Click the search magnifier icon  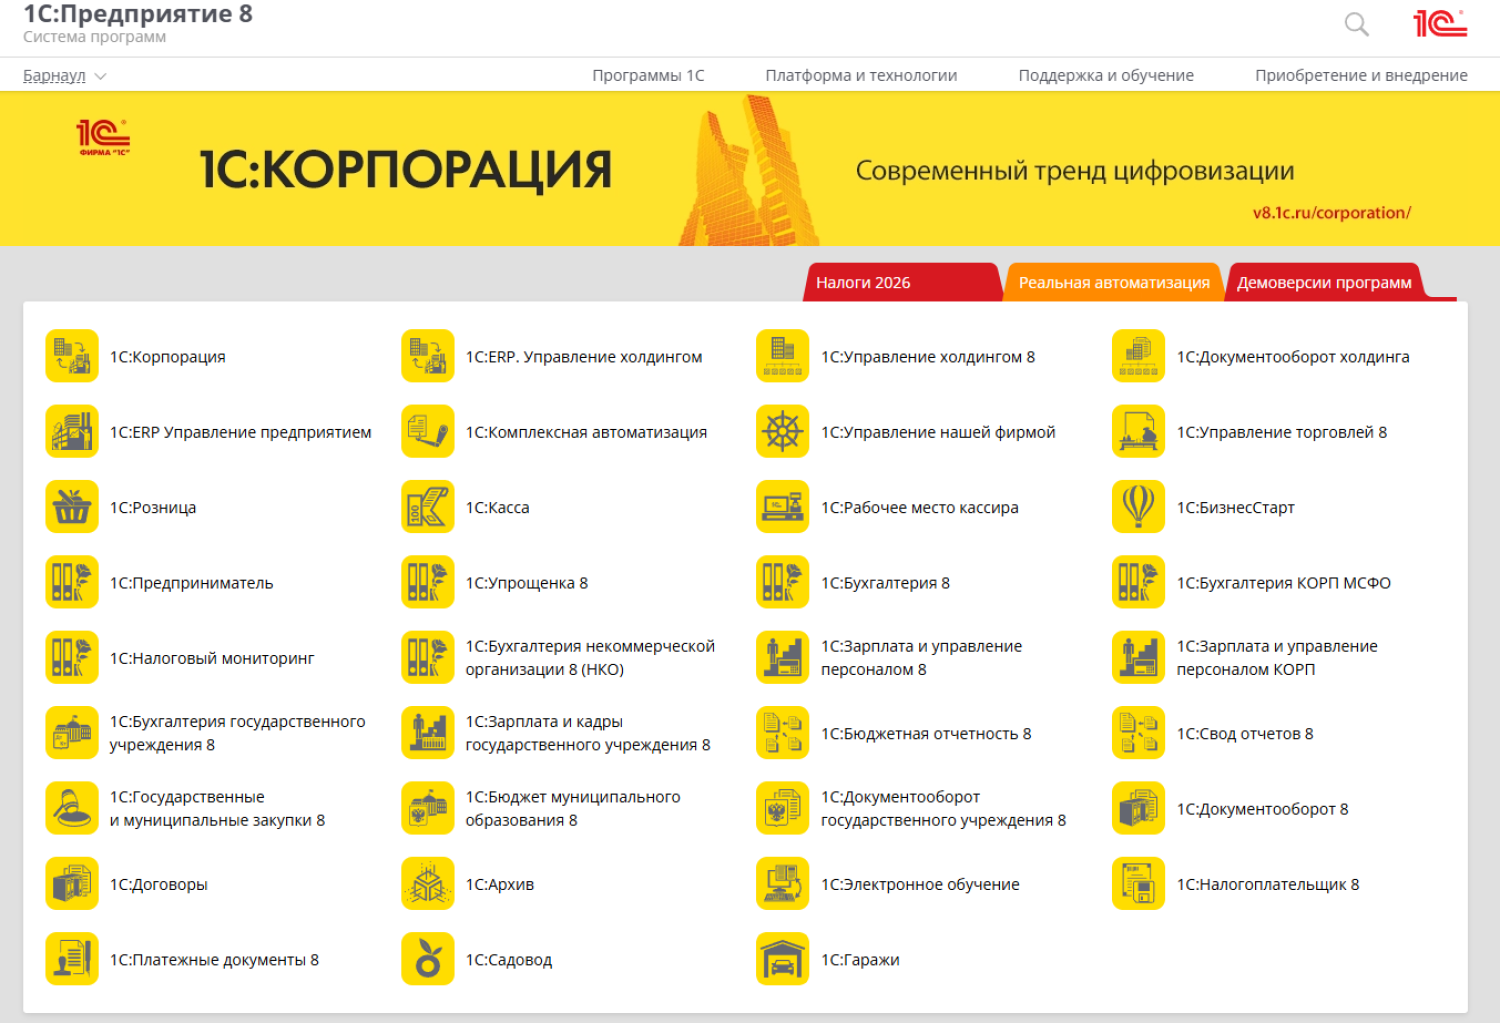coord(1356,24)
